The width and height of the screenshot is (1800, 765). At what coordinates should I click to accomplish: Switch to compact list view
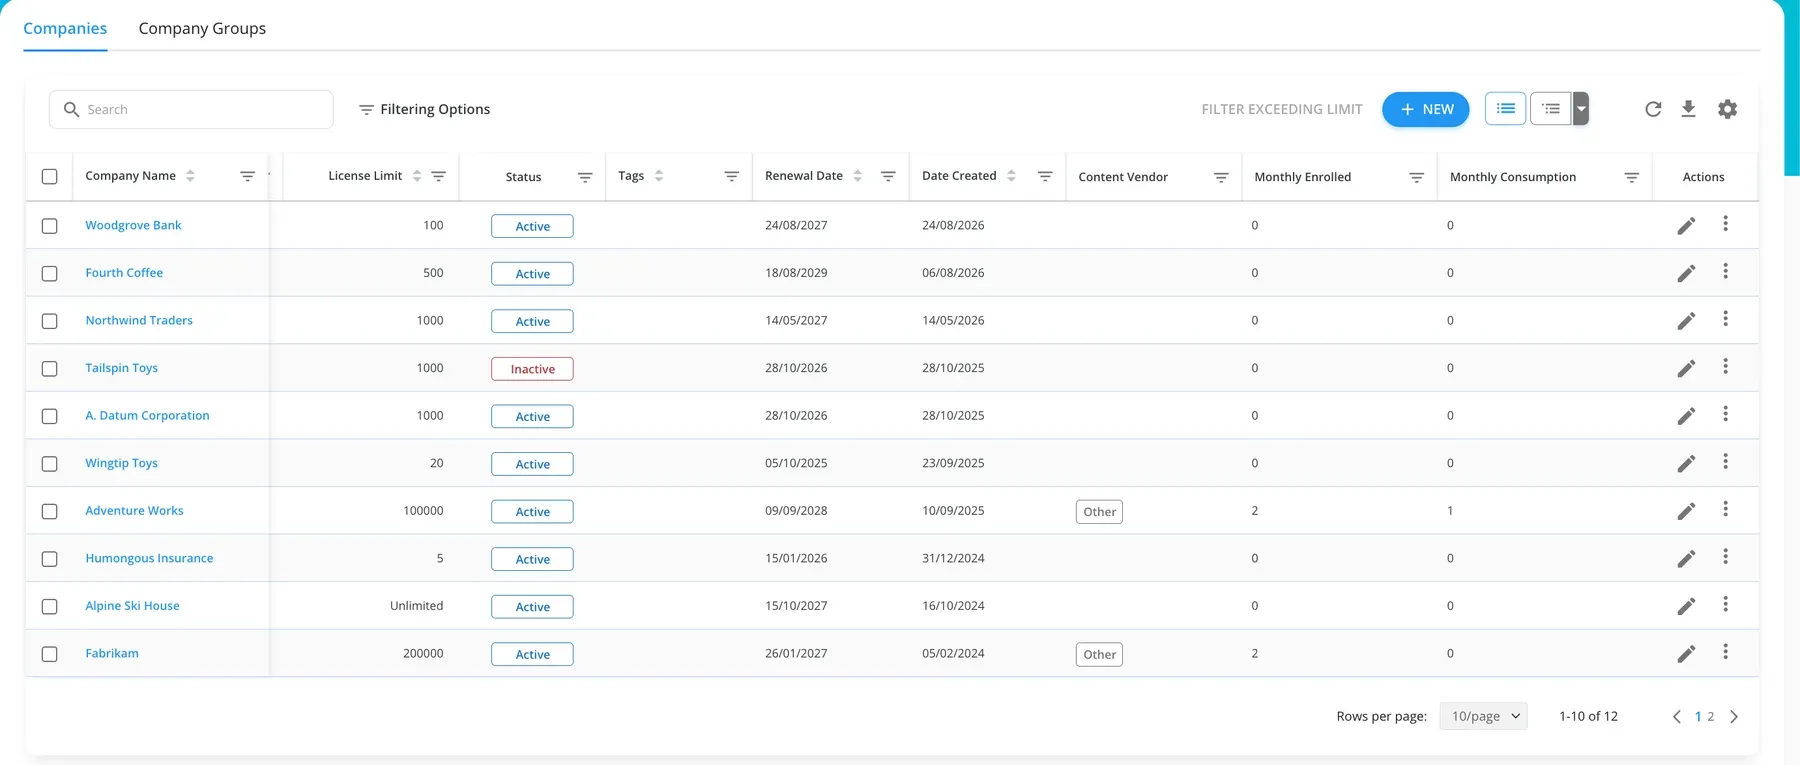click(1550, 108)
